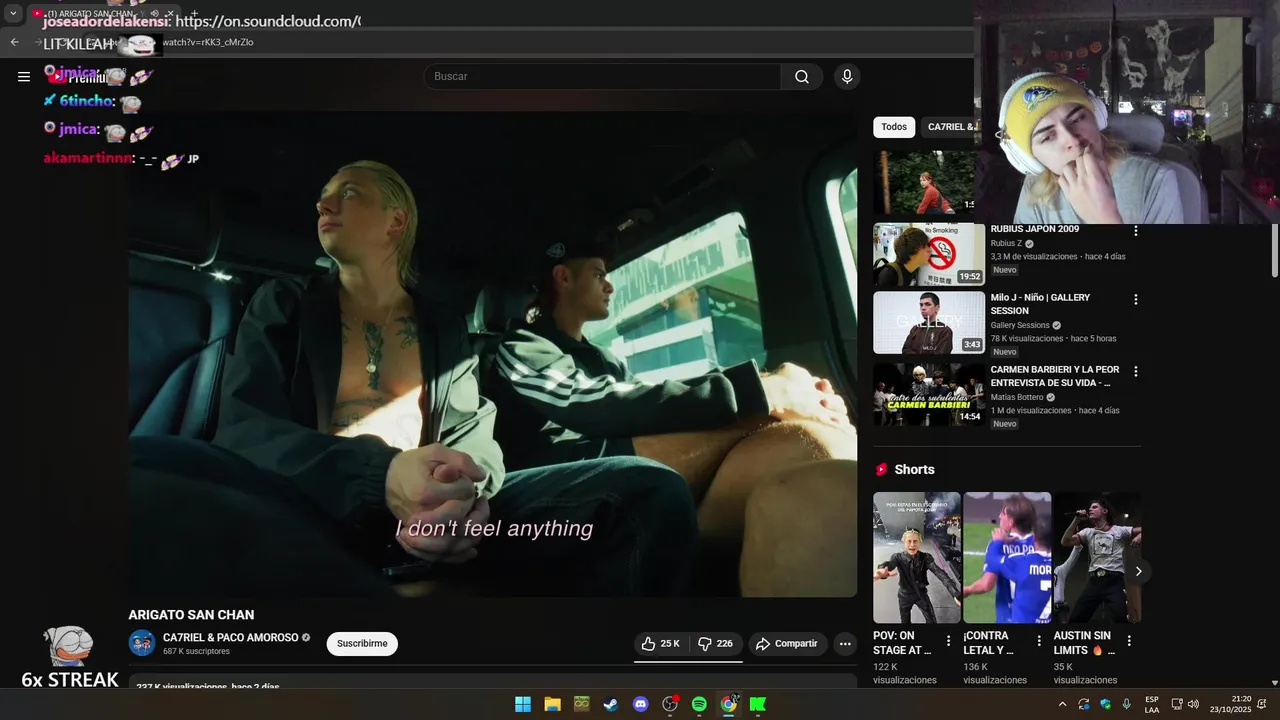The width and height of the screenshot is (1280, 720).
Task: Open OBS icon with red badge
Action: pyautogui.click(x=670, y=704)
